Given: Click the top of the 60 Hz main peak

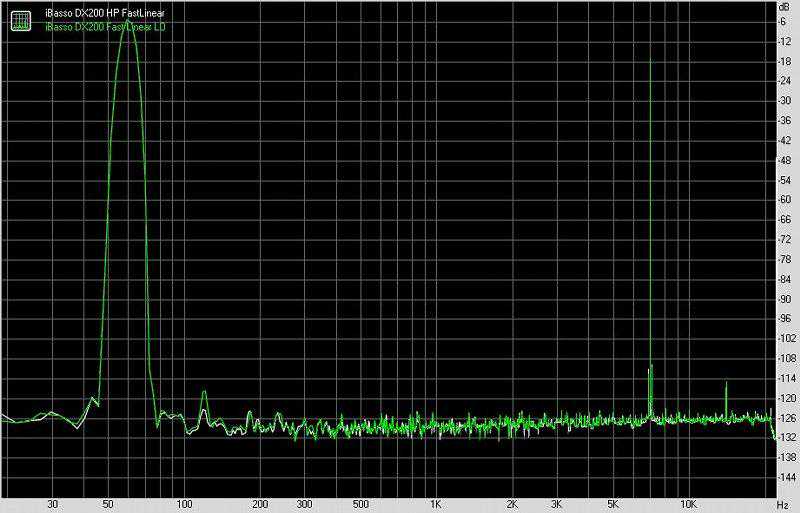Looking at the screenshot, I should point(128,24).
